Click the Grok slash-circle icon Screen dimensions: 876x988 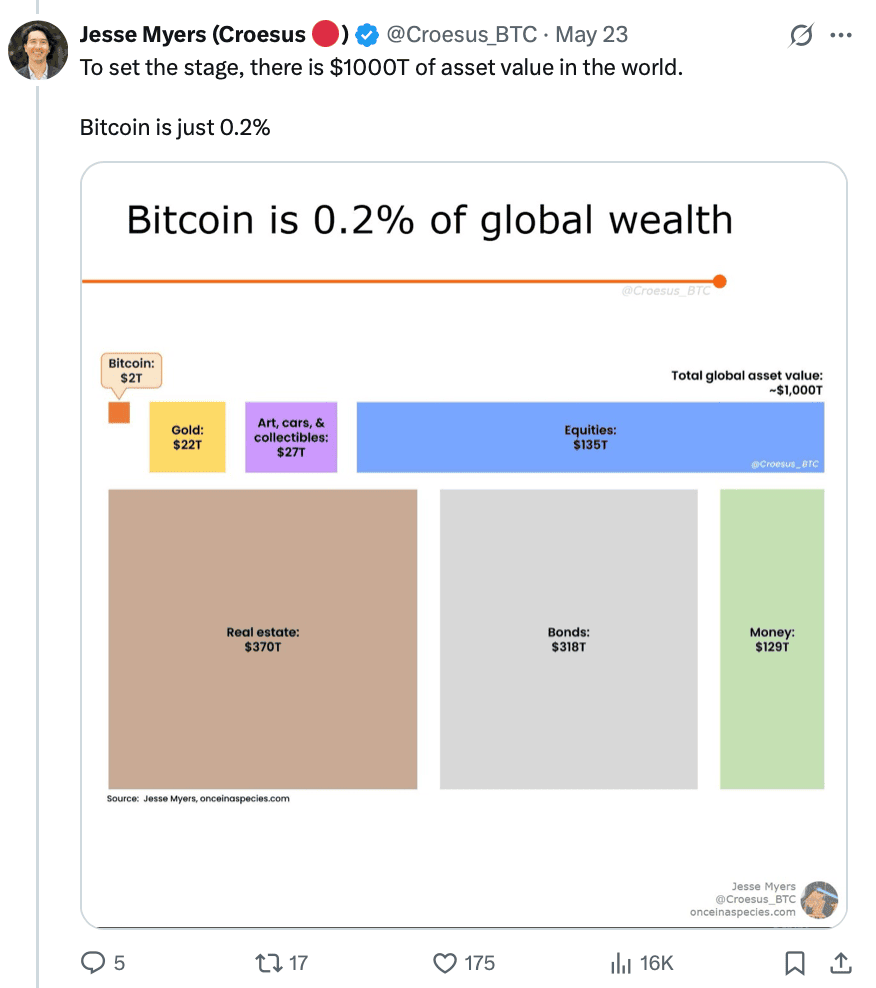(x=800, y=36)
